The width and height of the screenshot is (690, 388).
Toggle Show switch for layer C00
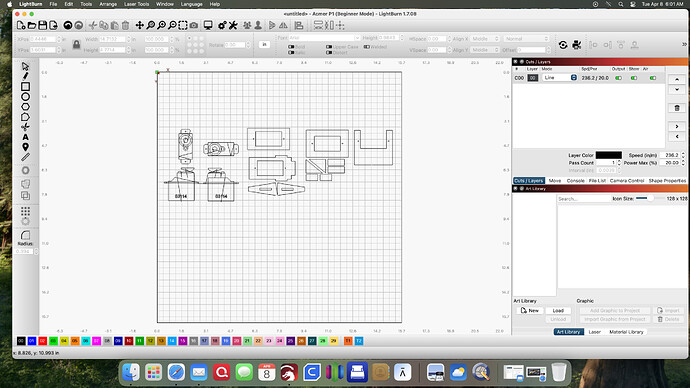634,78
